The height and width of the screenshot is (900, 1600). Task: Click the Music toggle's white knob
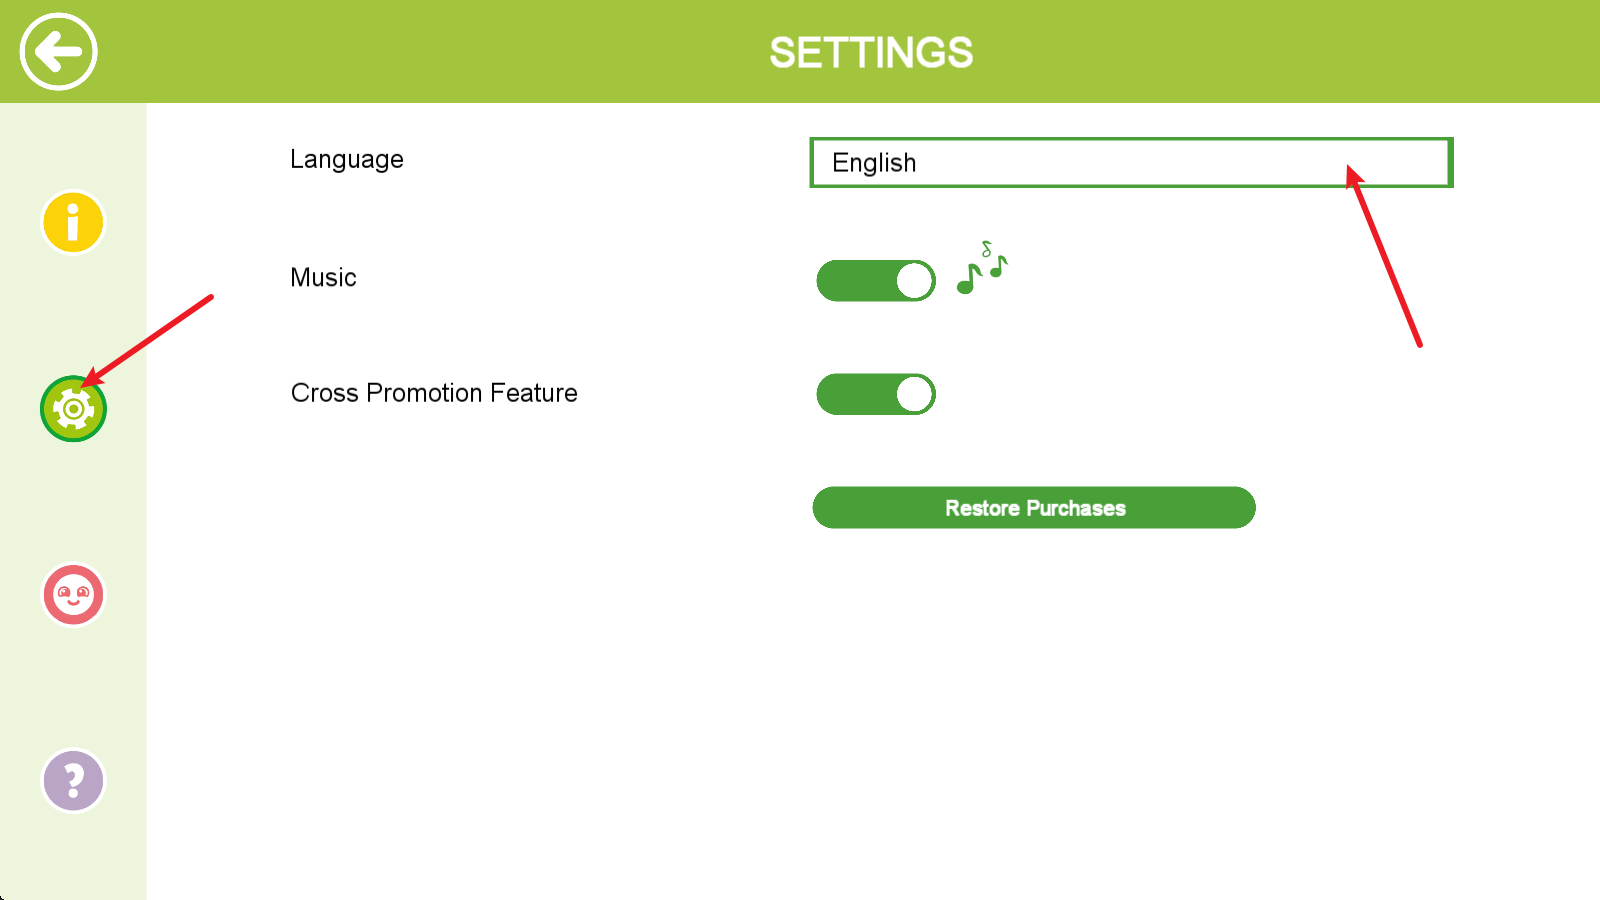click(x=914, y=281)
